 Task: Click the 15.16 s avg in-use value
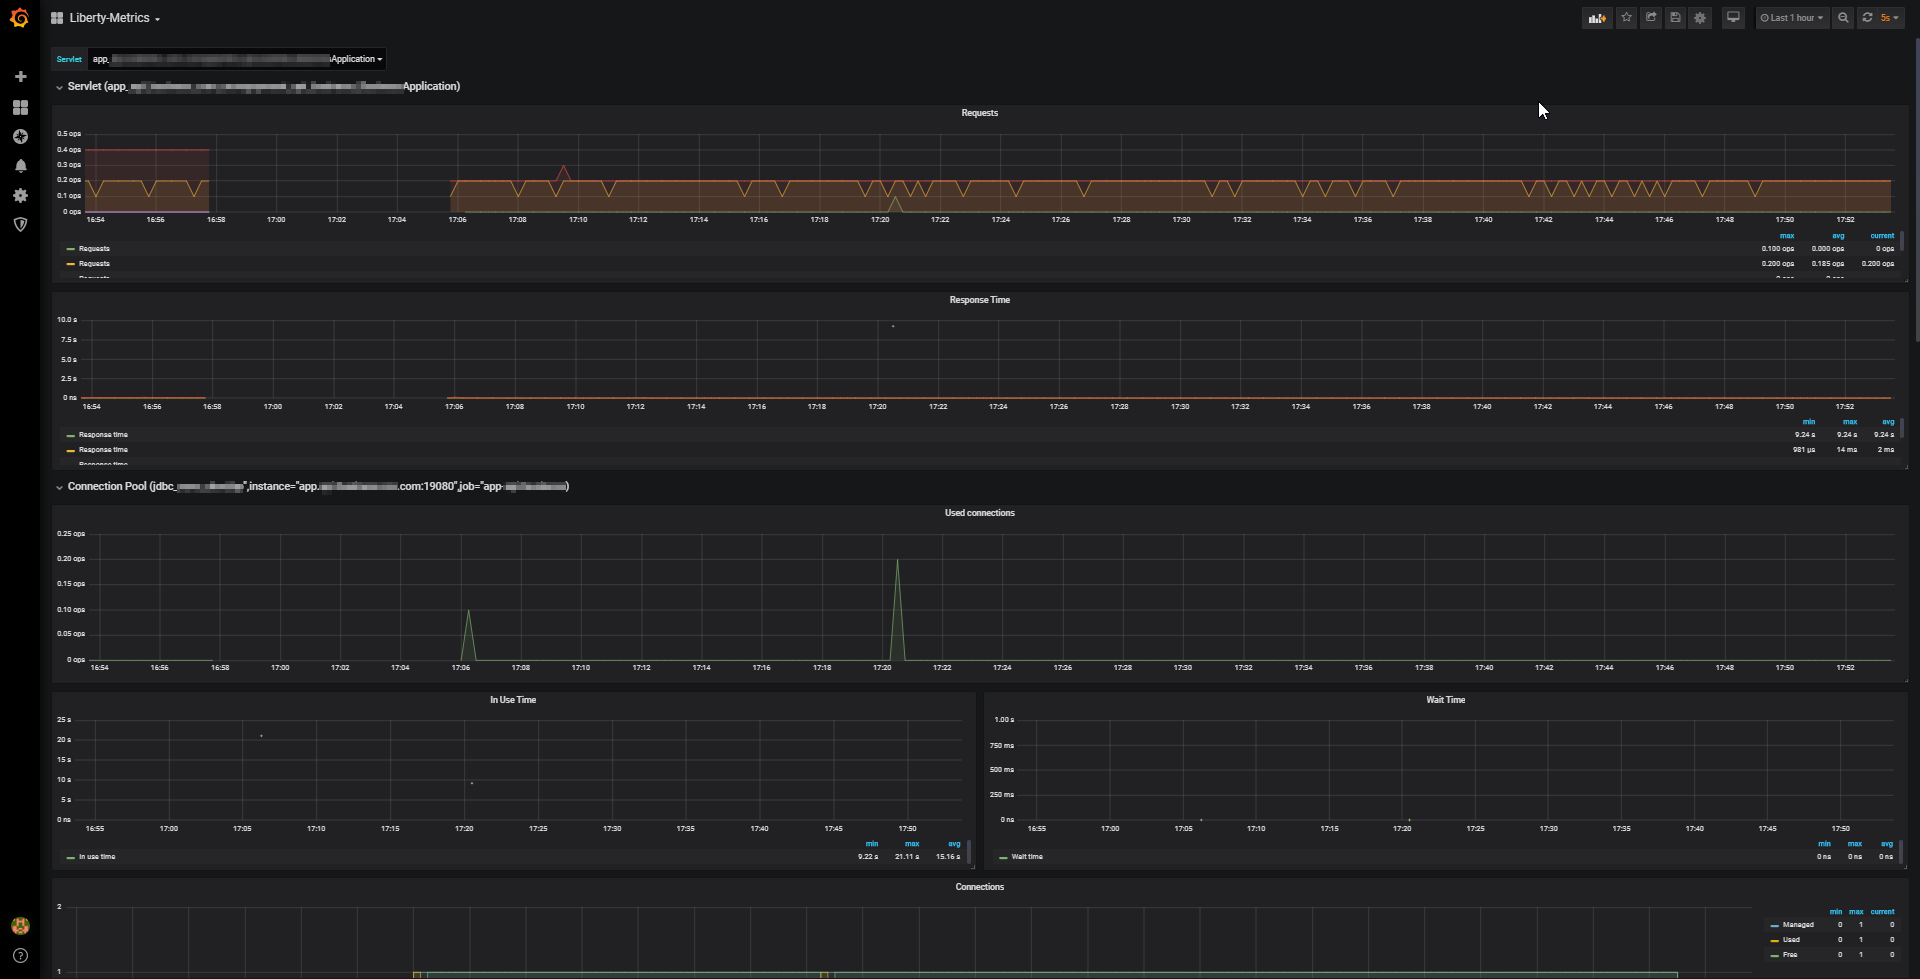(x=948, y=857)
